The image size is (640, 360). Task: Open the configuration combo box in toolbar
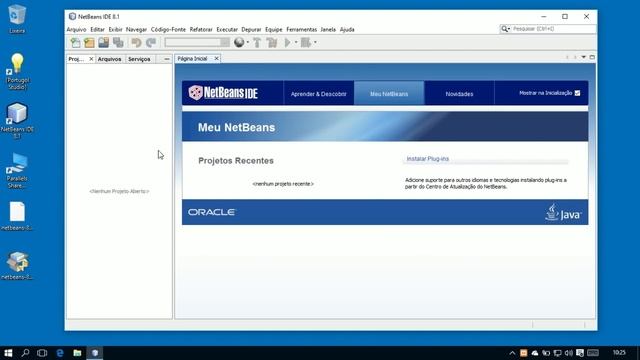(x=197, y=42)
